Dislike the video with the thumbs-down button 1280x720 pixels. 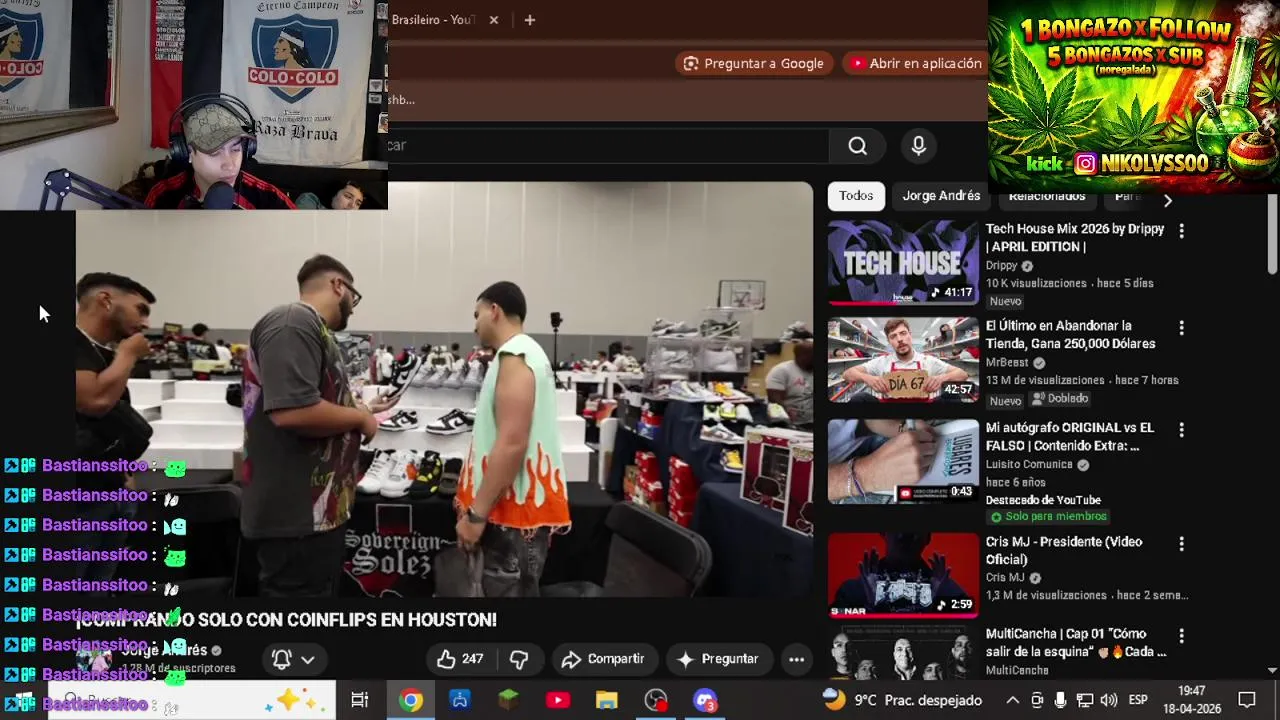point(519,659)
